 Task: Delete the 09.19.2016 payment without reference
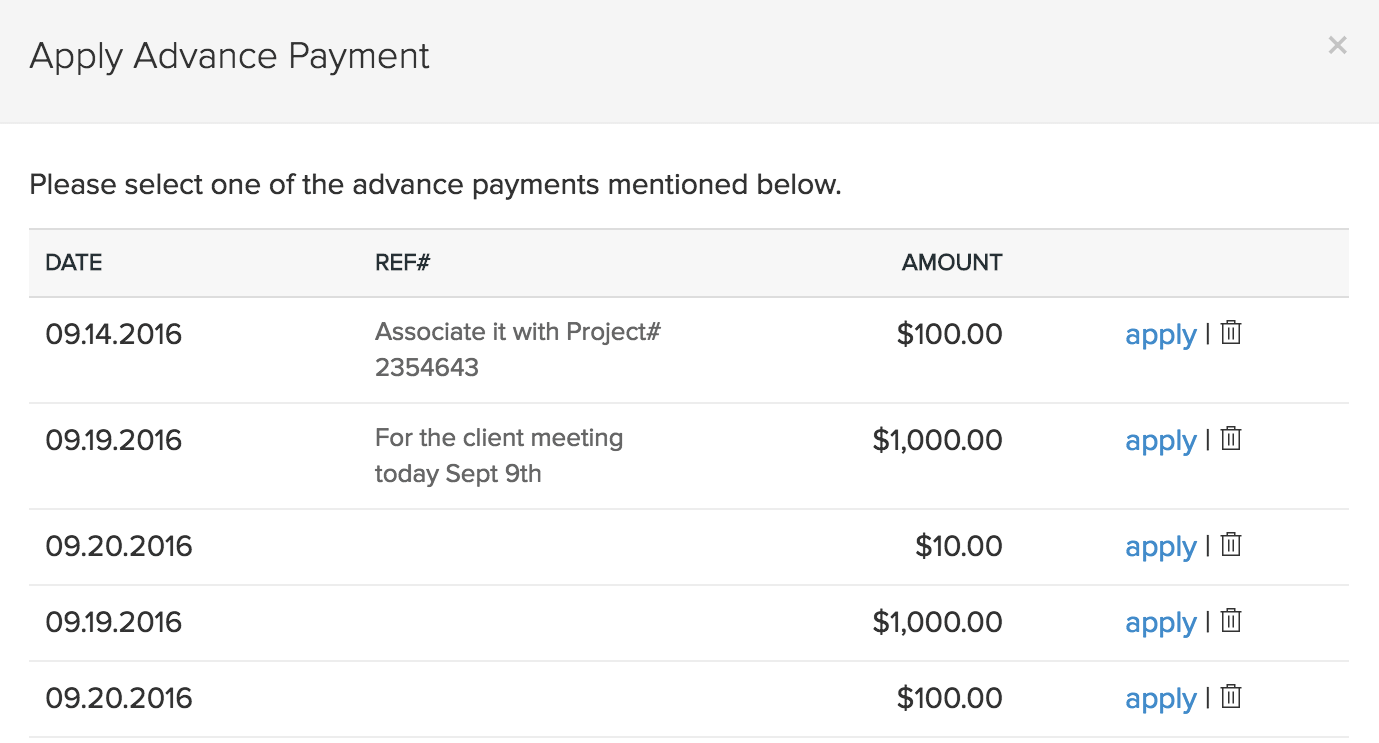click(1231, 621)
